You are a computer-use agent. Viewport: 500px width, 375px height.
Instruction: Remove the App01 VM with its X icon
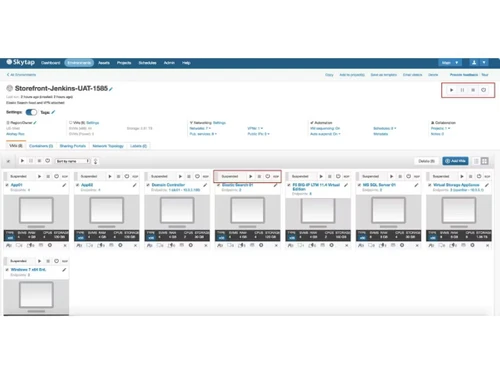point(65,245)
